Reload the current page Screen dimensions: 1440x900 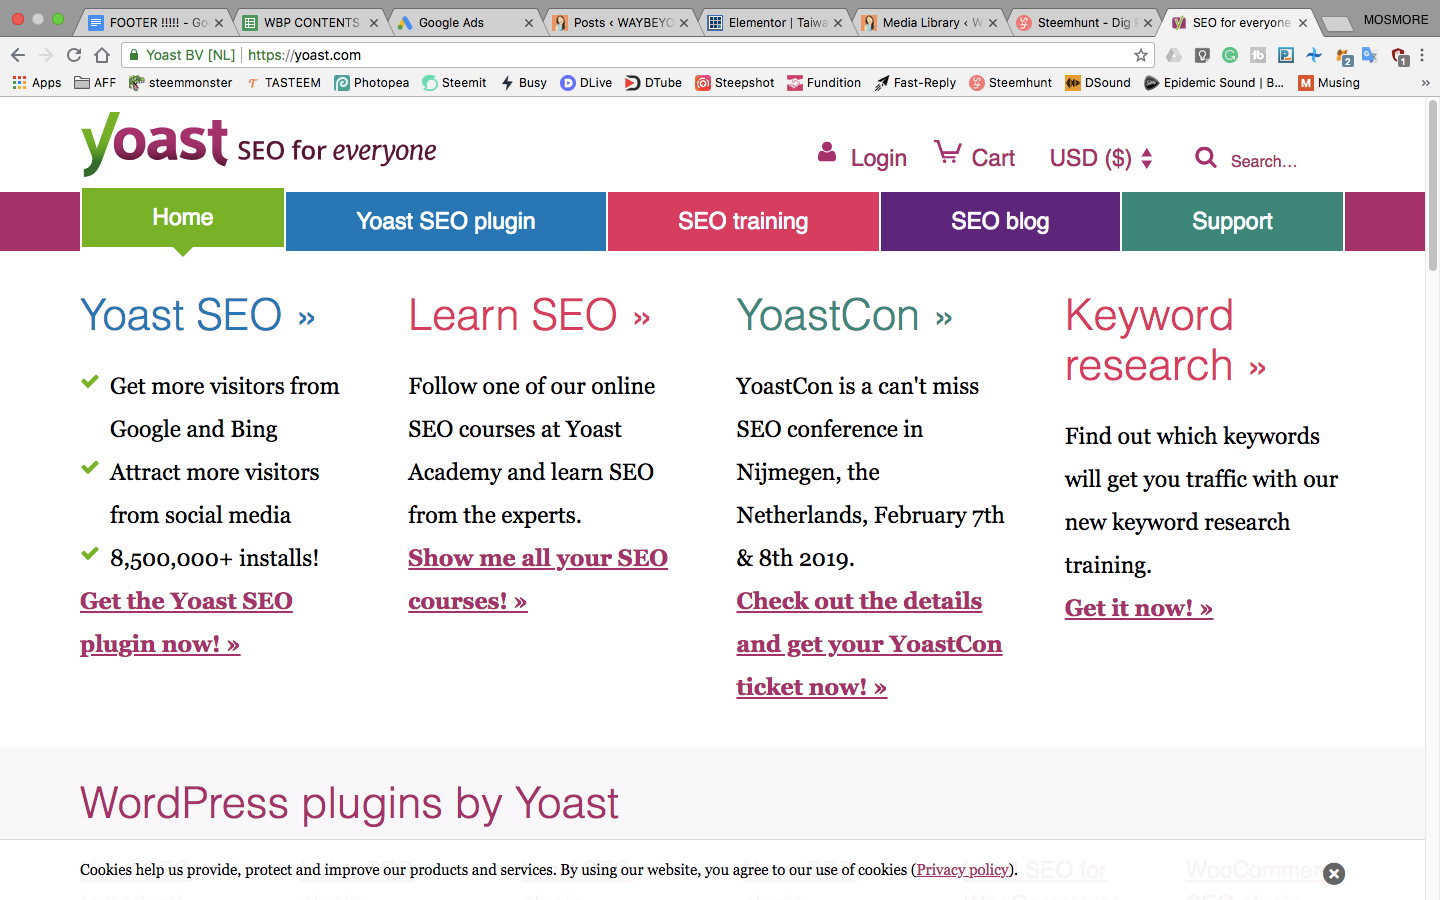pos(73,55)
